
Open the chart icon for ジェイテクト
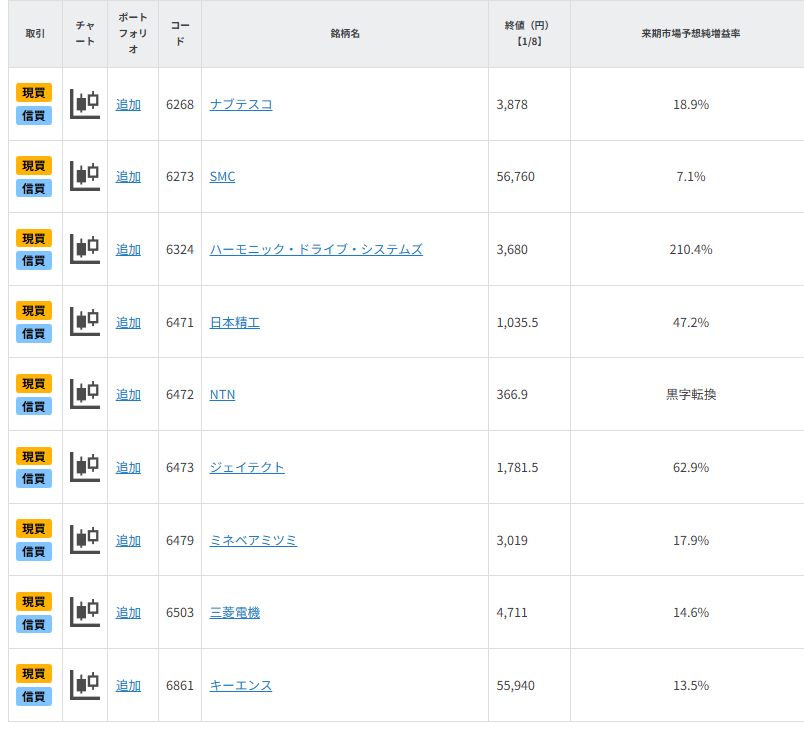pyautogui.click(x=84, y=467)
